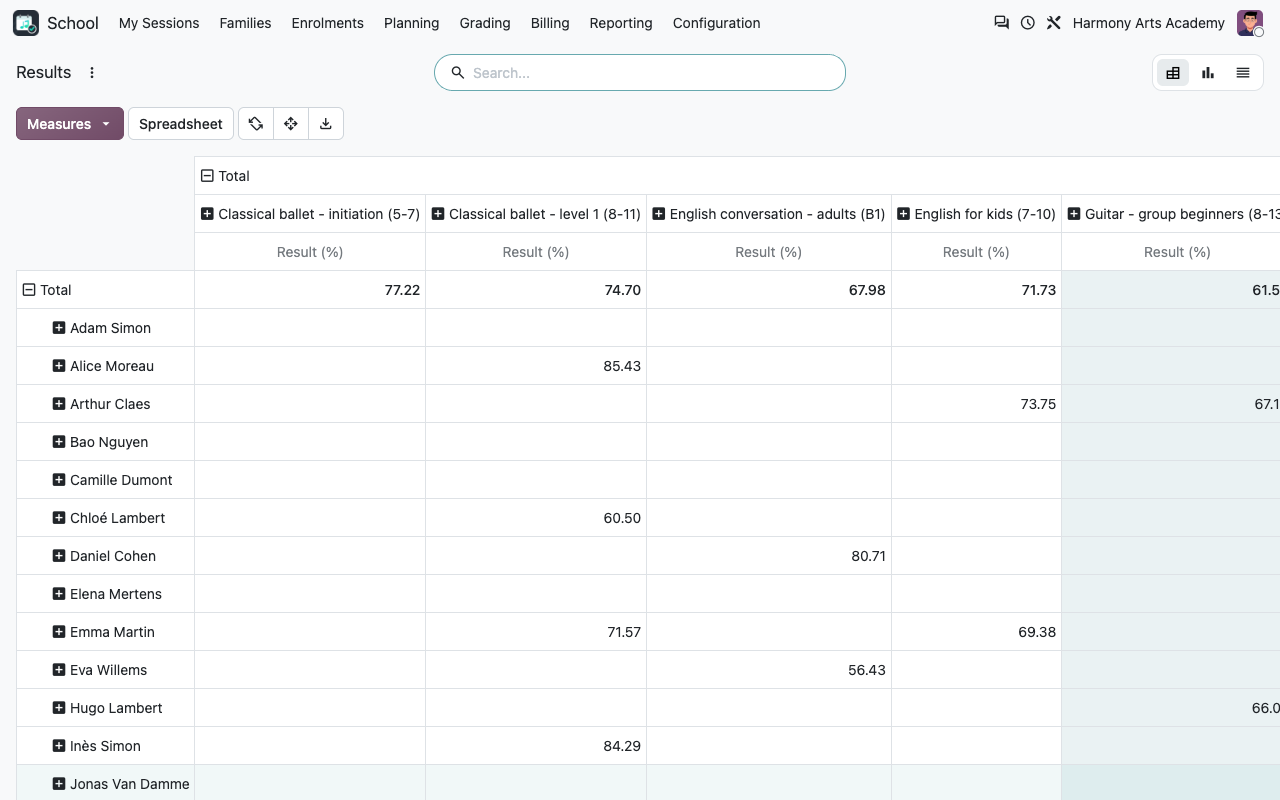This screenshot has width=1280, height=800.
Task: Switch to pivot view
Action: point(1173,73)
